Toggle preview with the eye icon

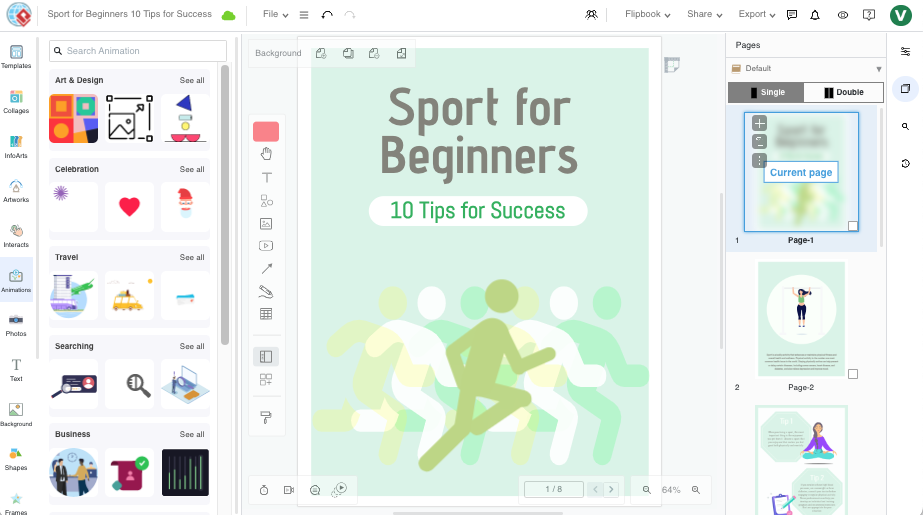click(842, 15)
